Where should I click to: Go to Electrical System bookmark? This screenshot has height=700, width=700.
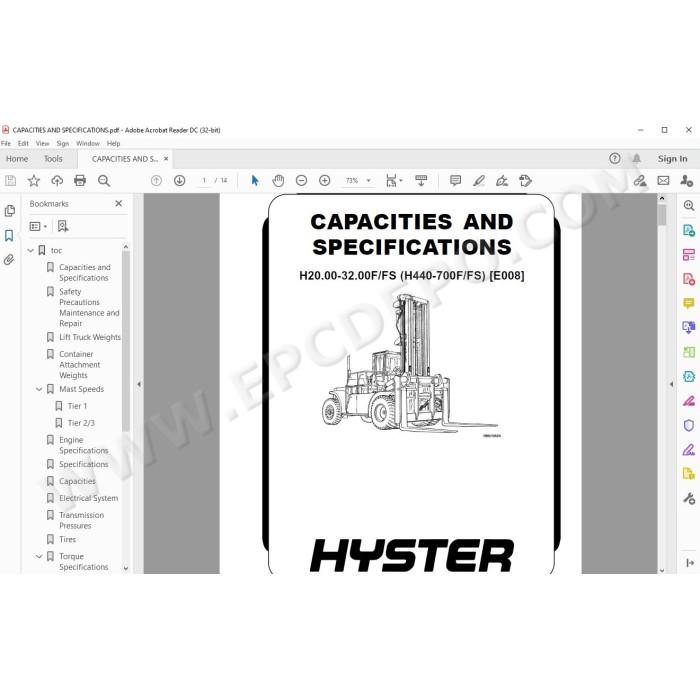point(88,498)
